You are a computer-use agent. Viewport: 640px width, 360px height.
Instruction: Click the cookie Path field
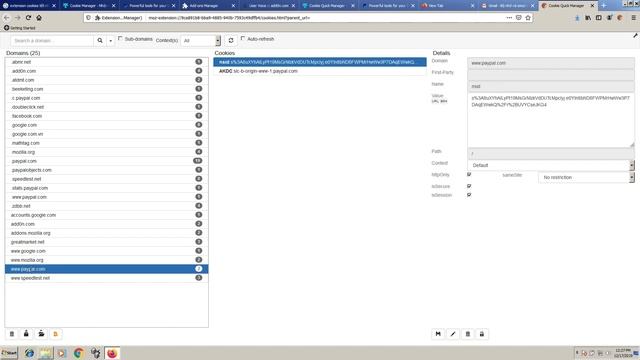551,153
